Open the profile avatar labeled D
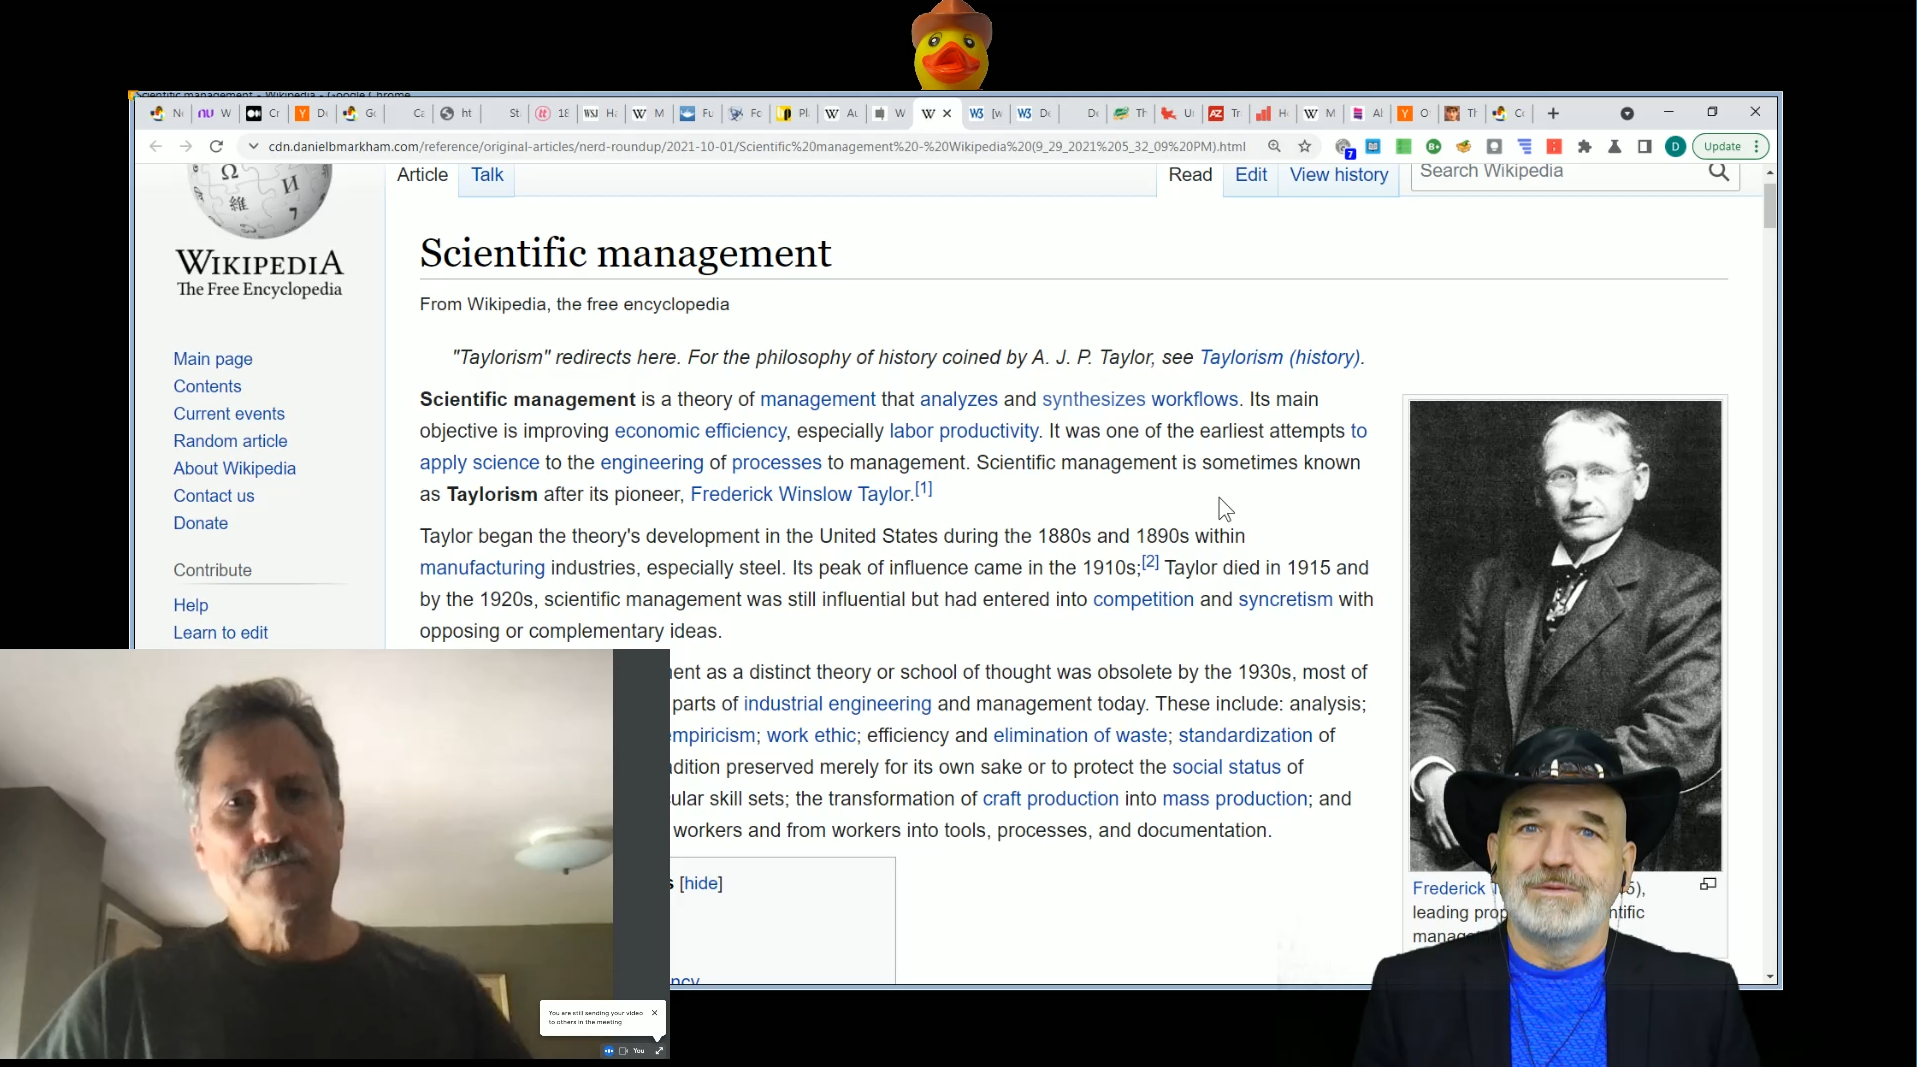 click(x=1675, y=146)
